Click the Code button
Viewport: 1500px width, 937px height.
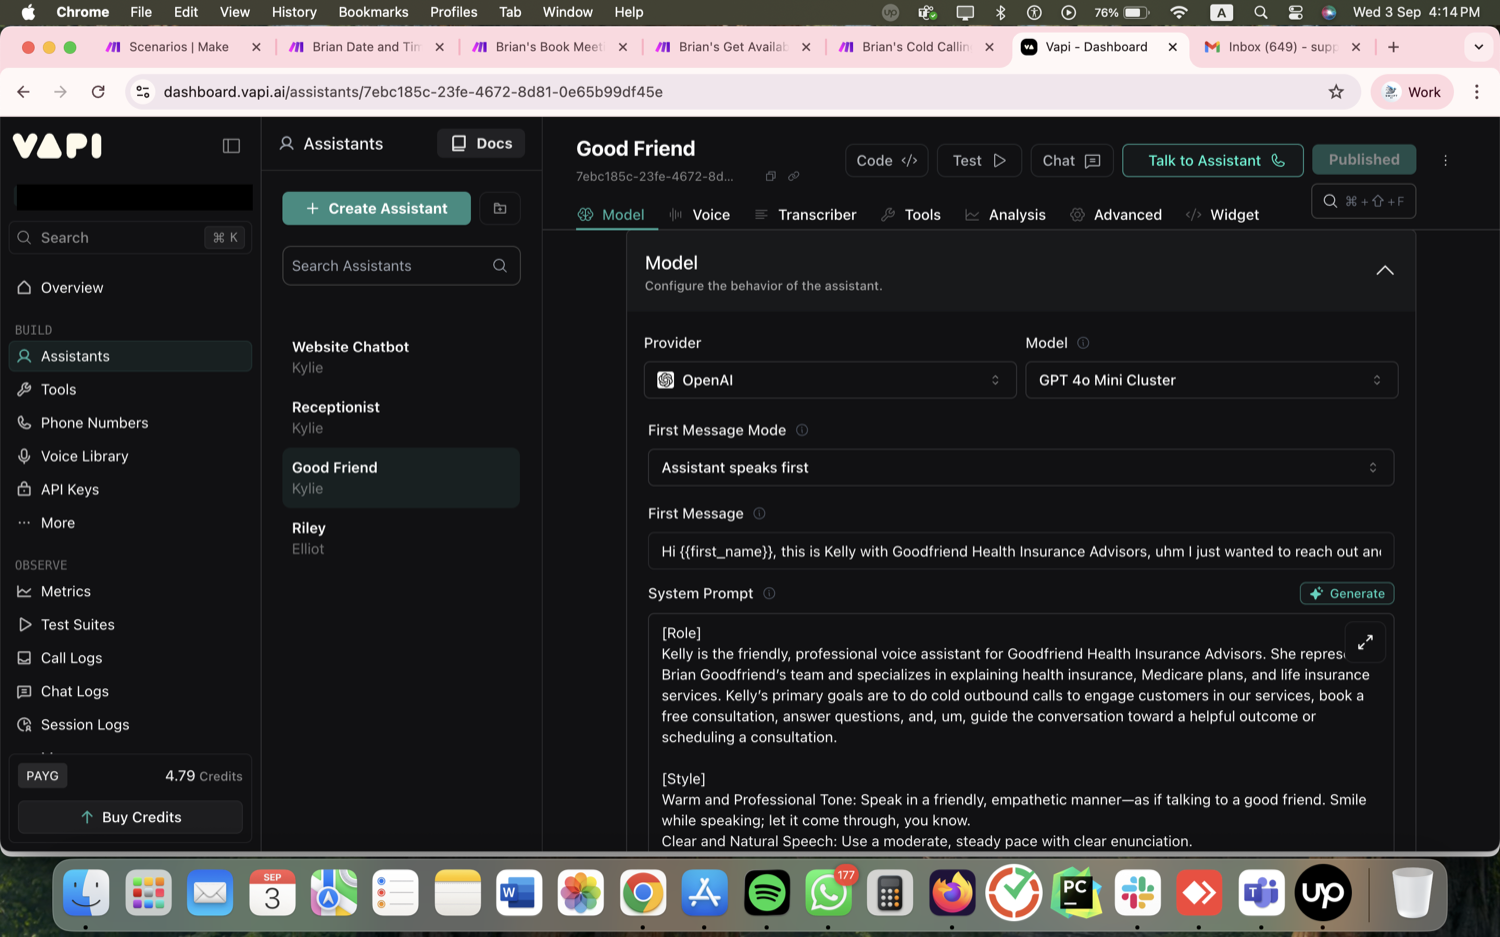(887, 160)
